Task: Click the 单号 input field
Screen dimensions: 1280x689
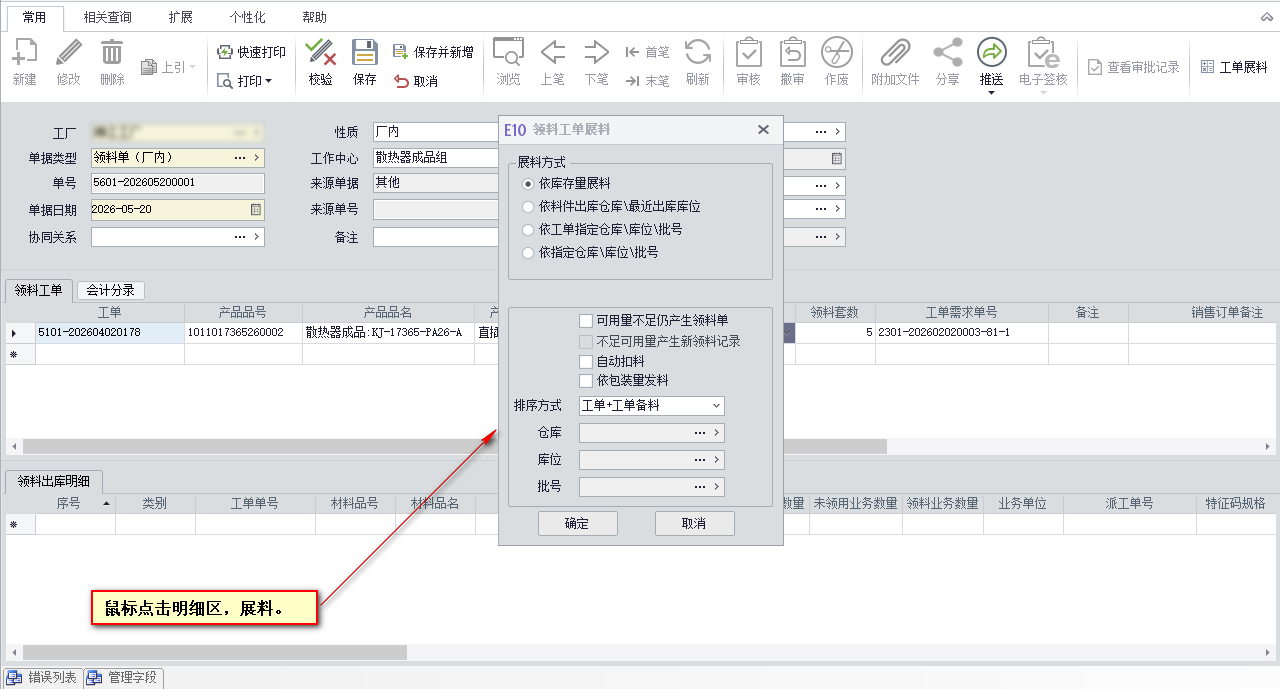Action: (x=178, y=183)
